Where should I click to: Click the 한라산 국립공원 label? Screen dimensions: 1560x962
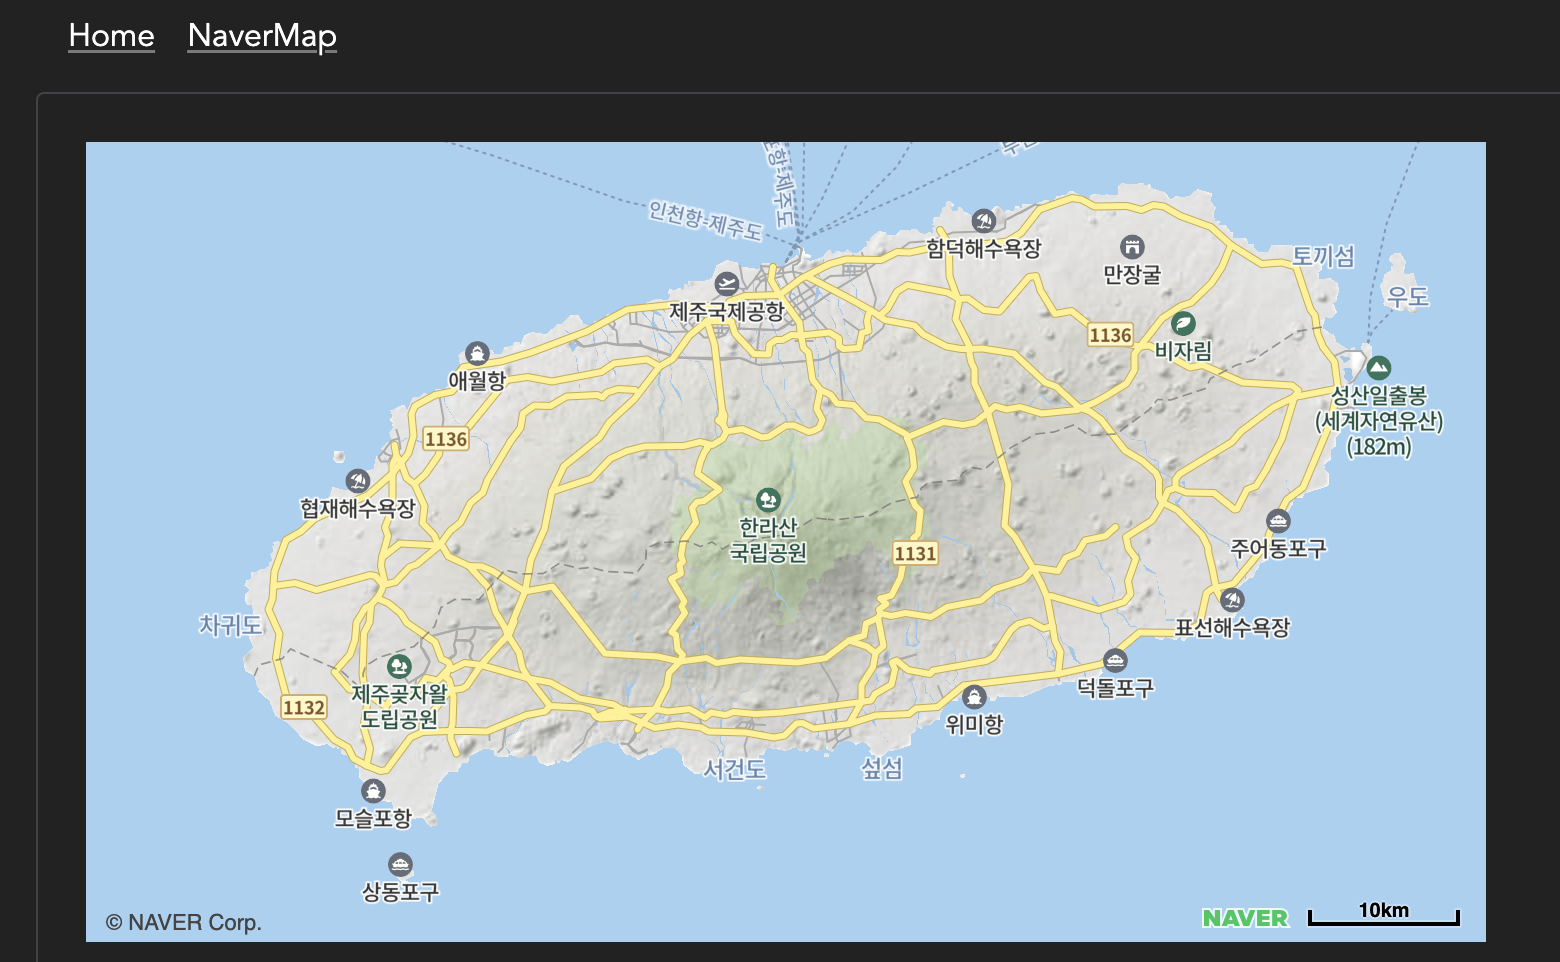coord(768,539)
